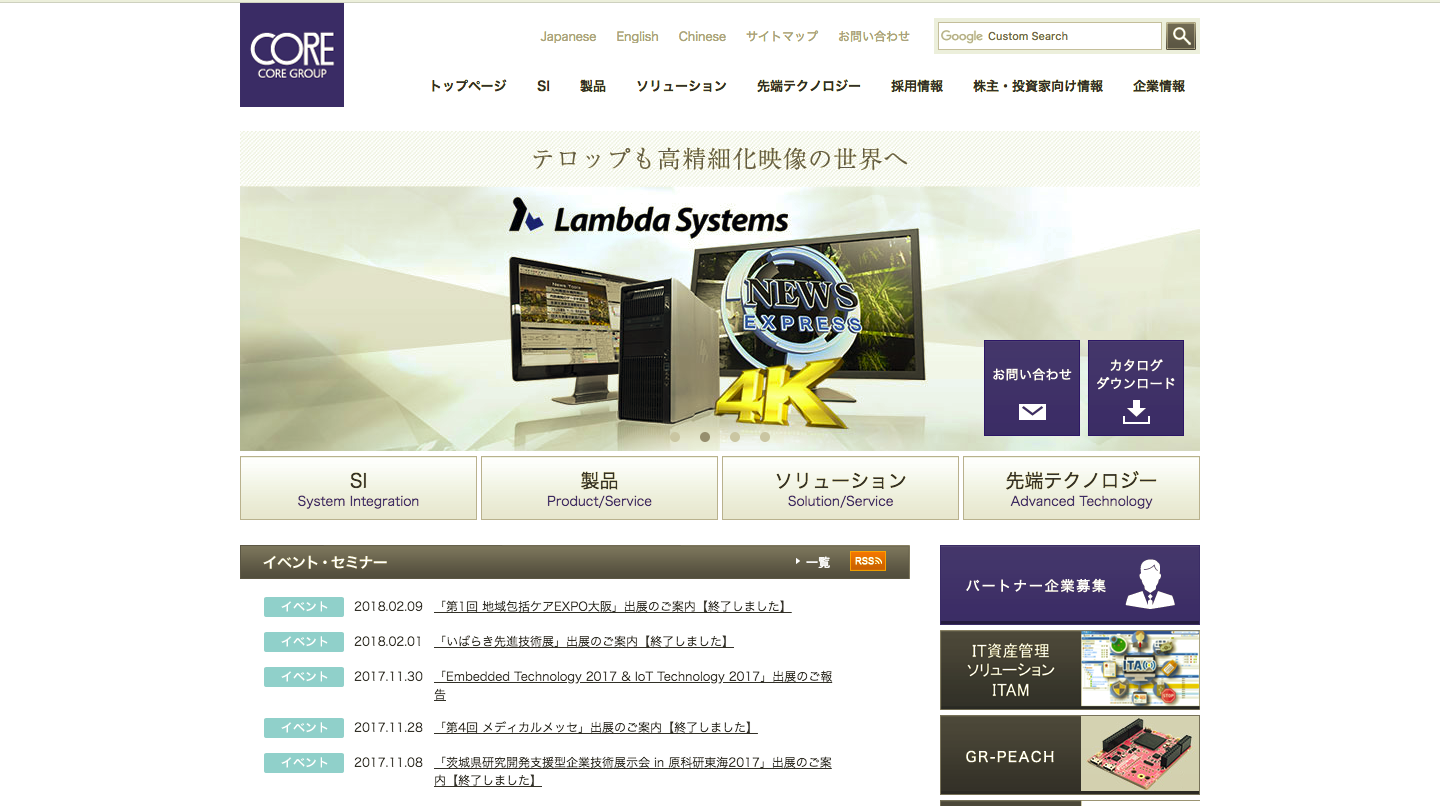The height and width of the screenshot is (806, 1440).
Task: Click the イベント・セミナー section heading
Action: (x=325, y=562)
